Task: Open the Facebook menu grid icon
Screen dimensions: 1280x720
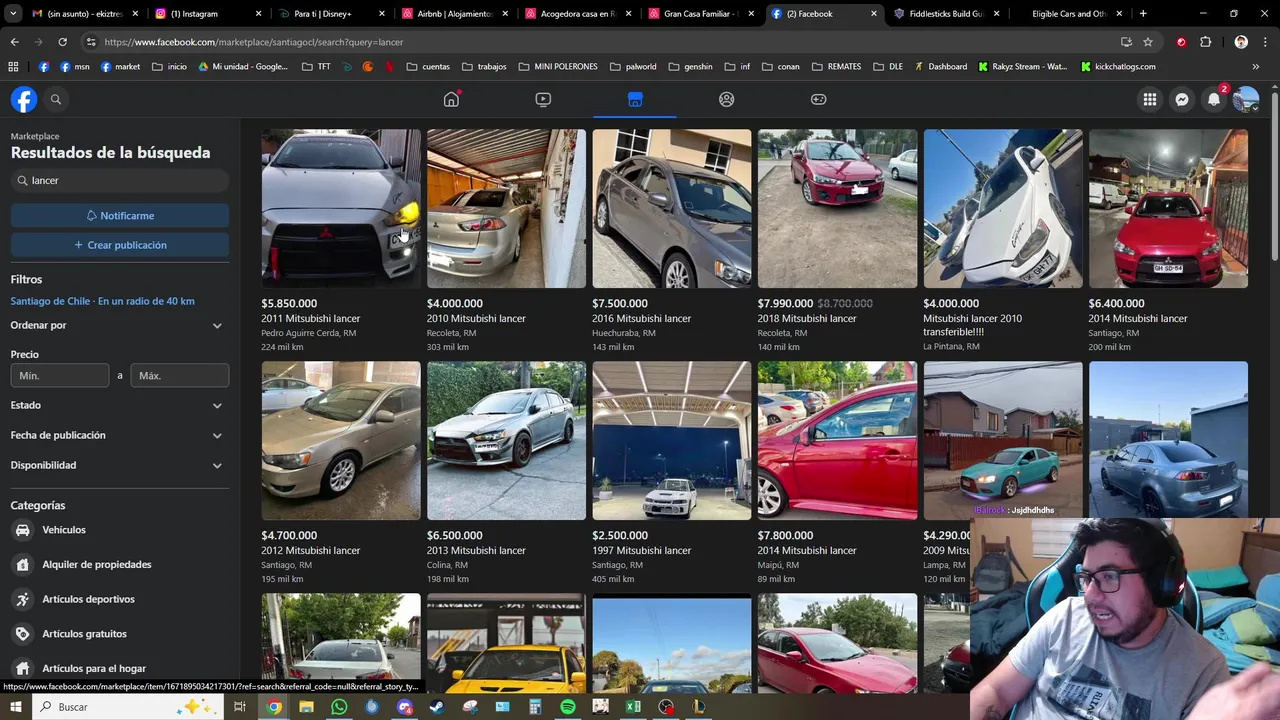Action: [1150, 99]
